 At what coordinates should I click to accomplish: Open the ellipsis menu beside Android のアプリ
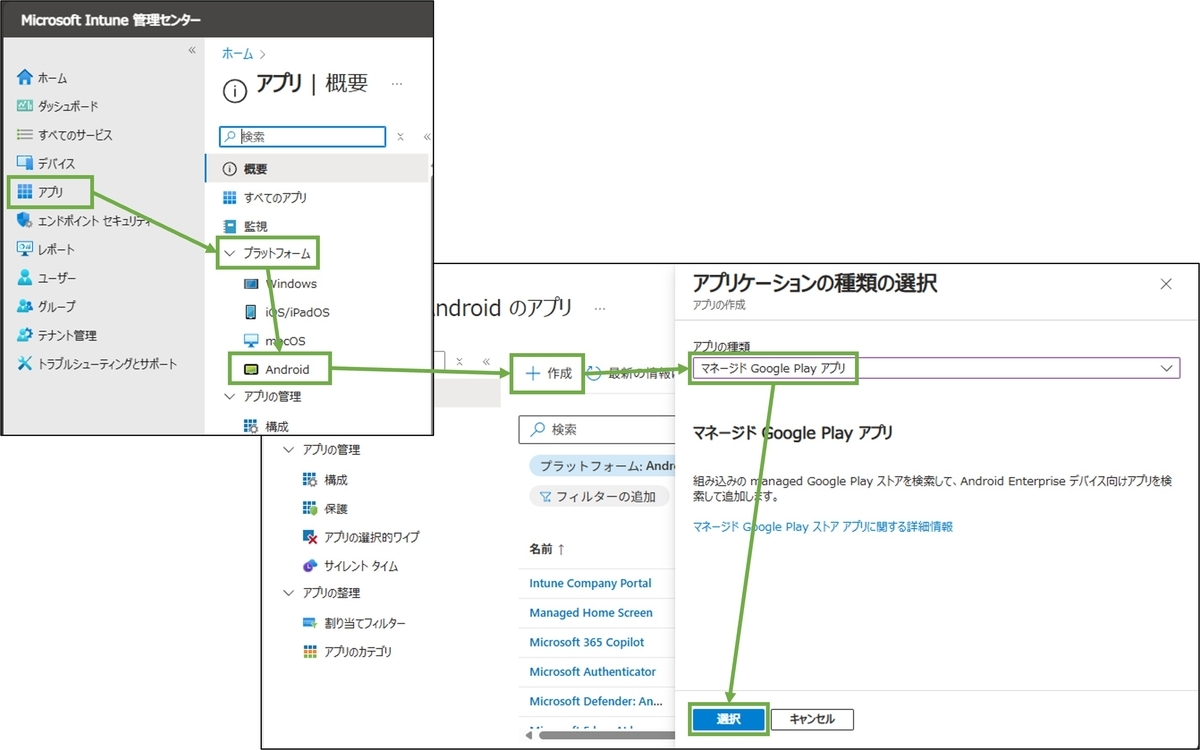[x=600, y=309]
